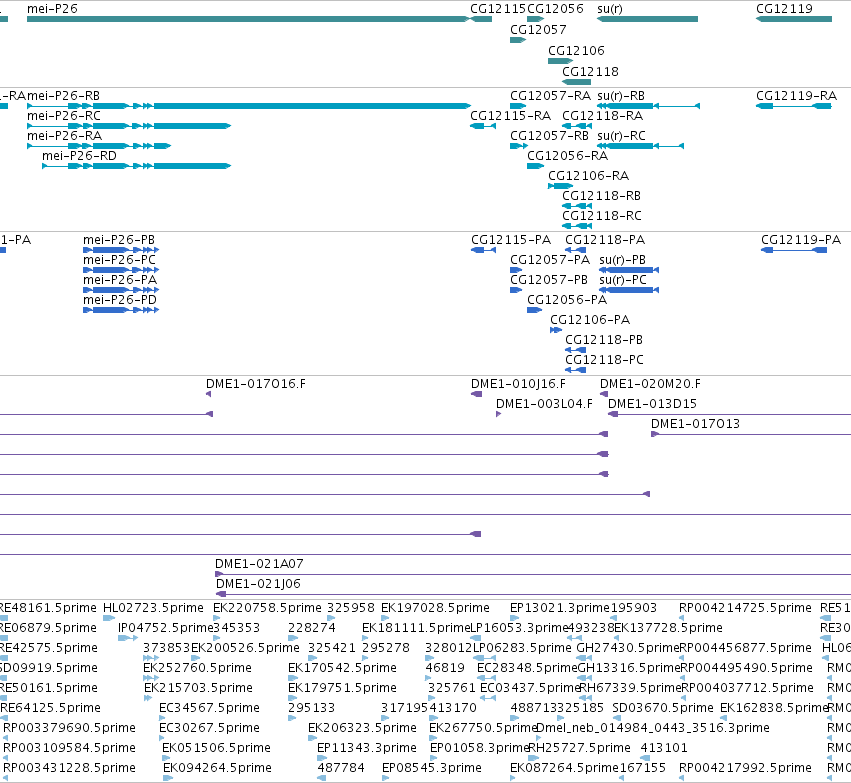Select the DME1-003L04.F clone label

coord(544,404)
